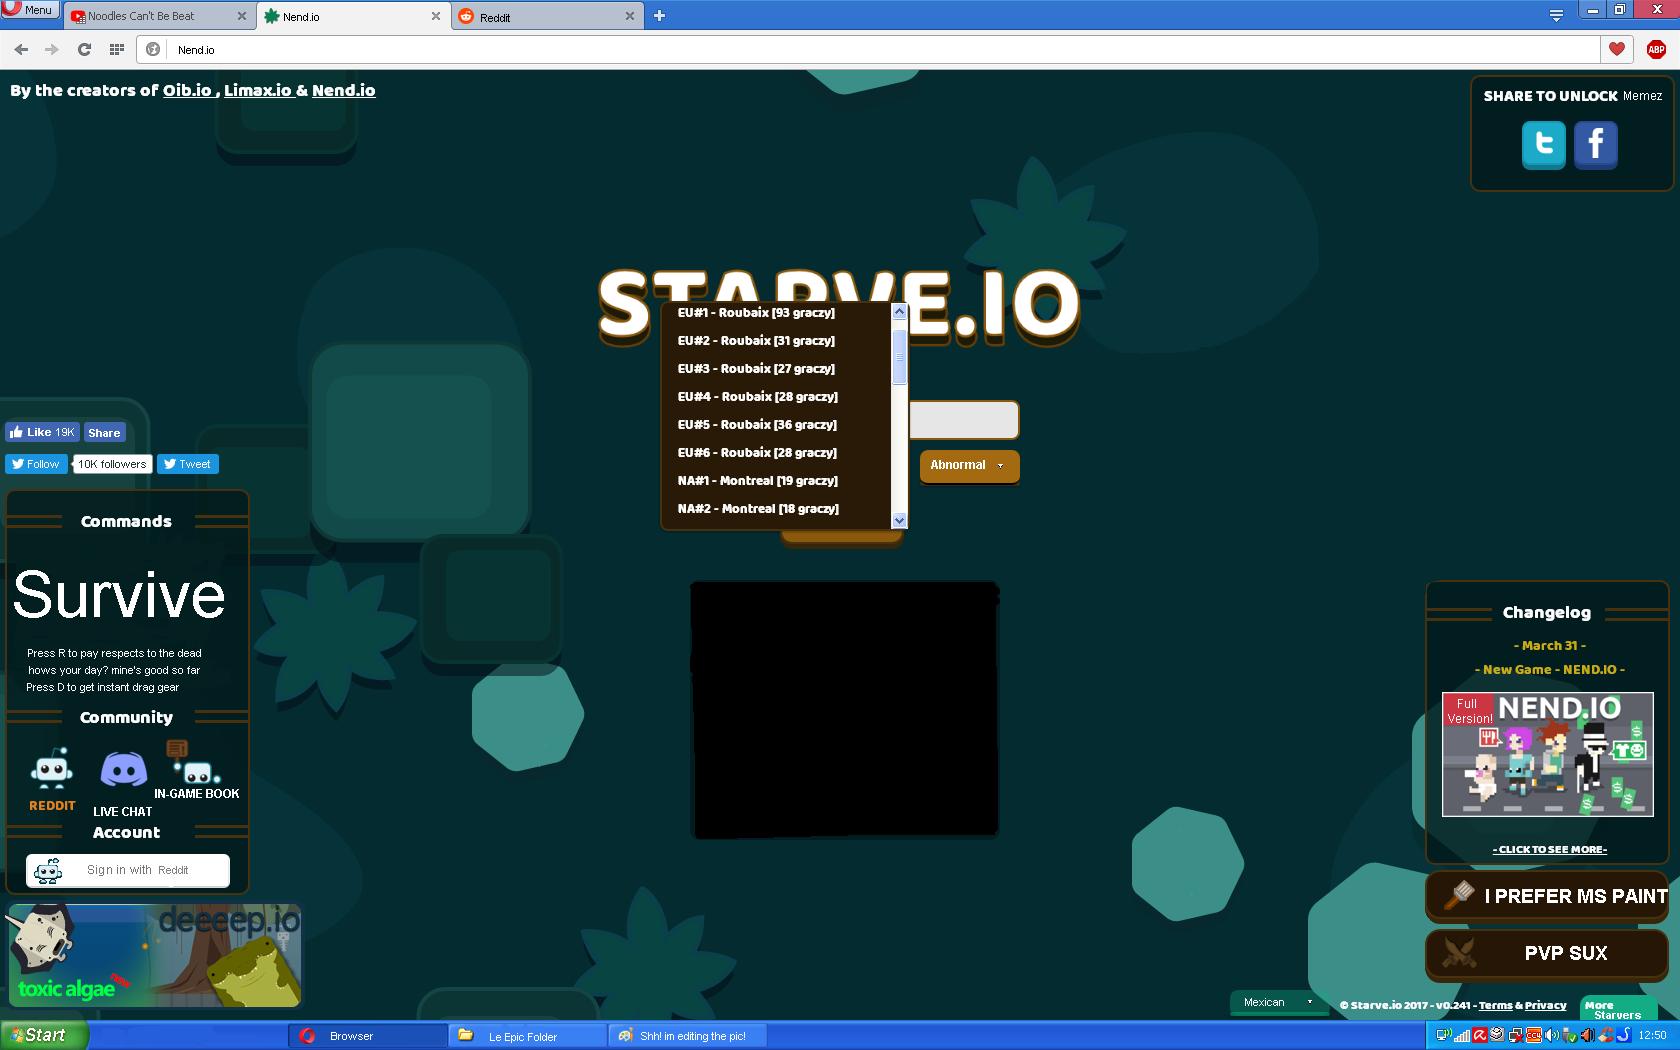The image size is (1680, 1050).
Task: Close the Reddit tab
Action: coord(629,16)
